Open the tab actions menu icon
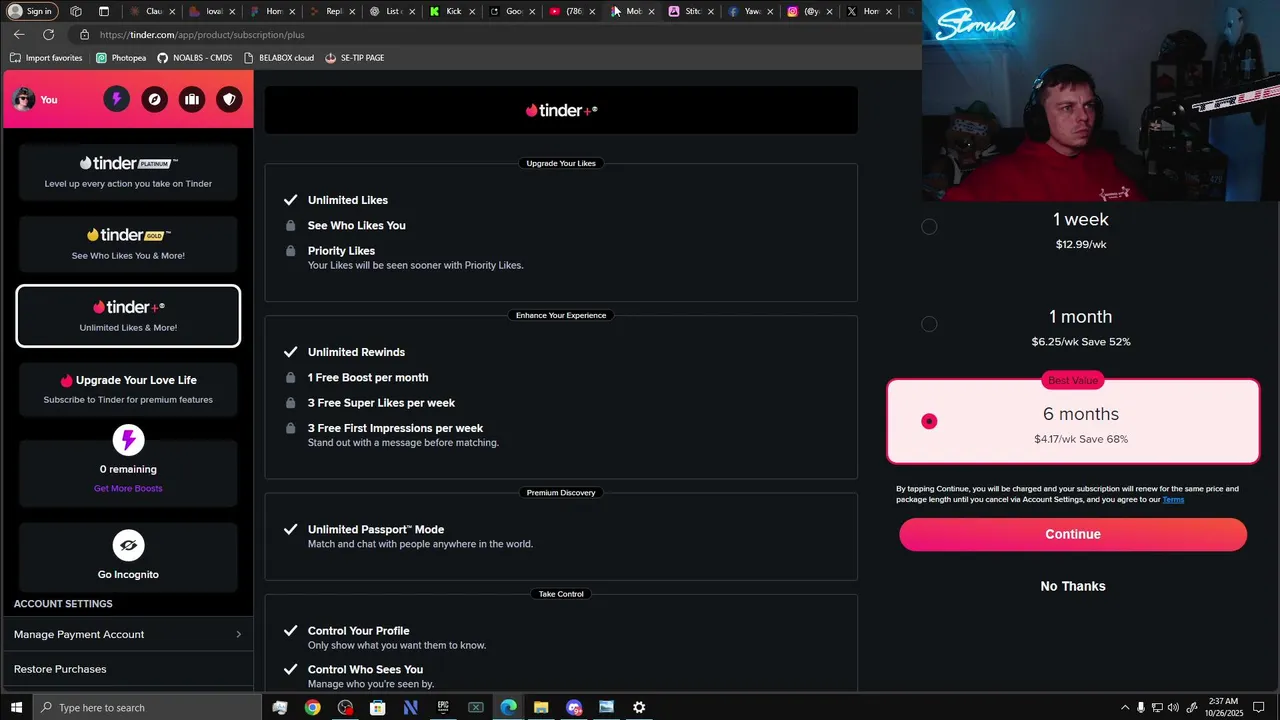Screen dimensions: 1280x720 pos(104,12)
